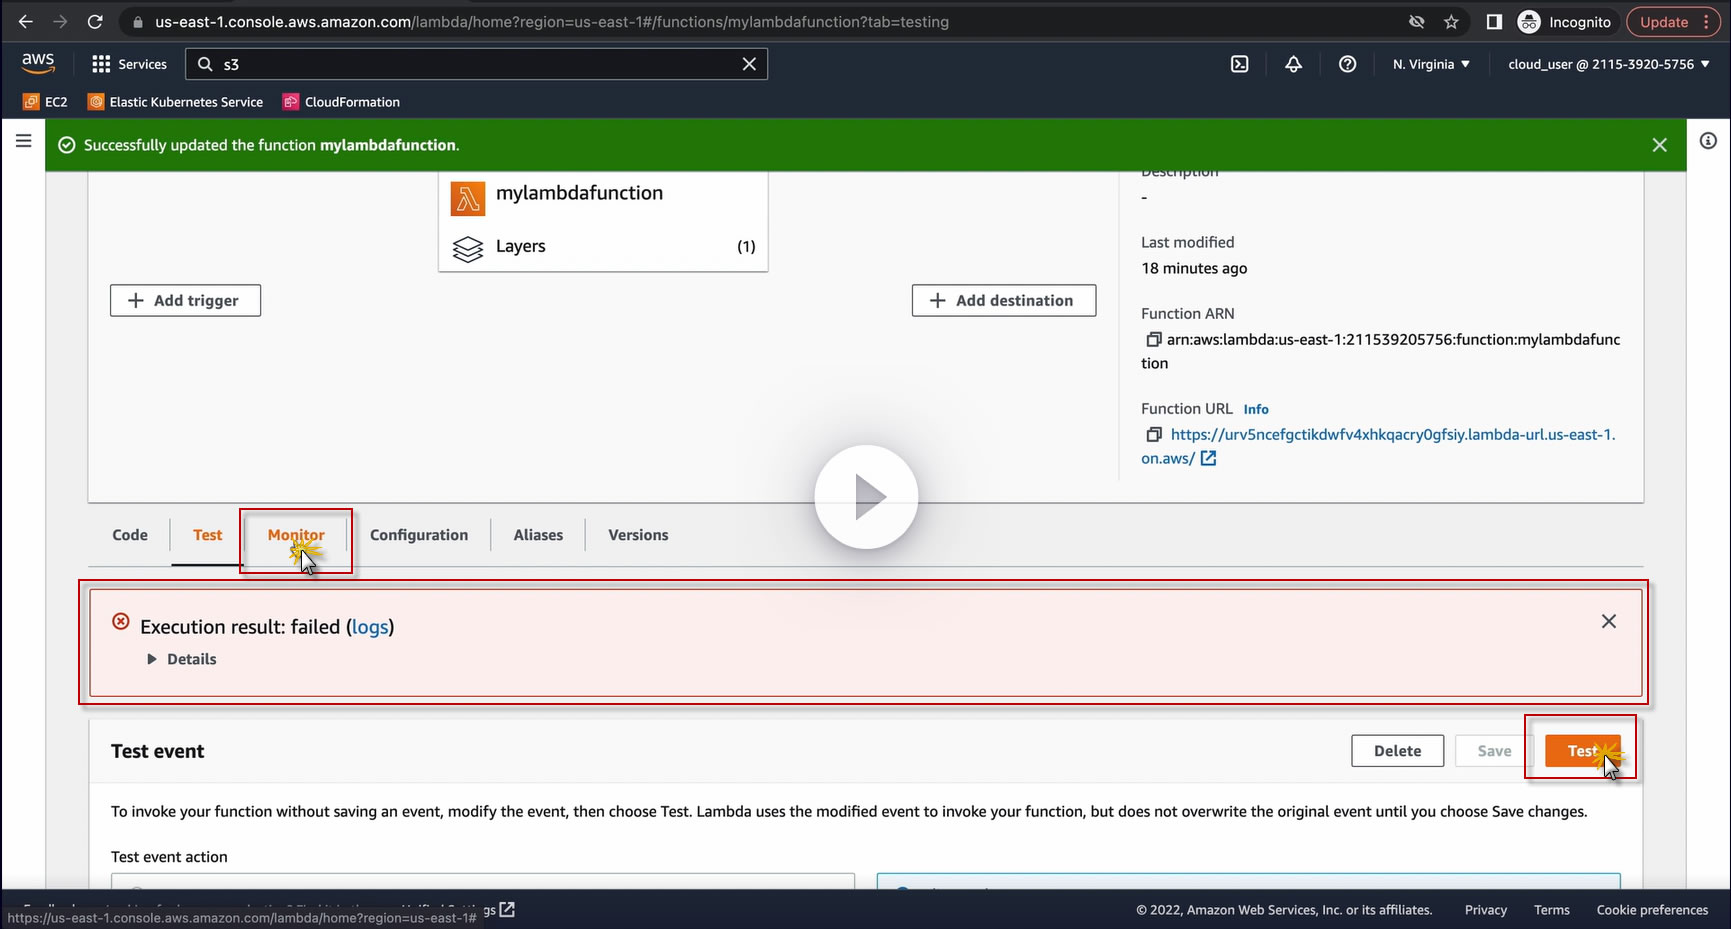Dismiss the green success banner
Viewport: 1731px width, 929px height.
coord(1660,145)
